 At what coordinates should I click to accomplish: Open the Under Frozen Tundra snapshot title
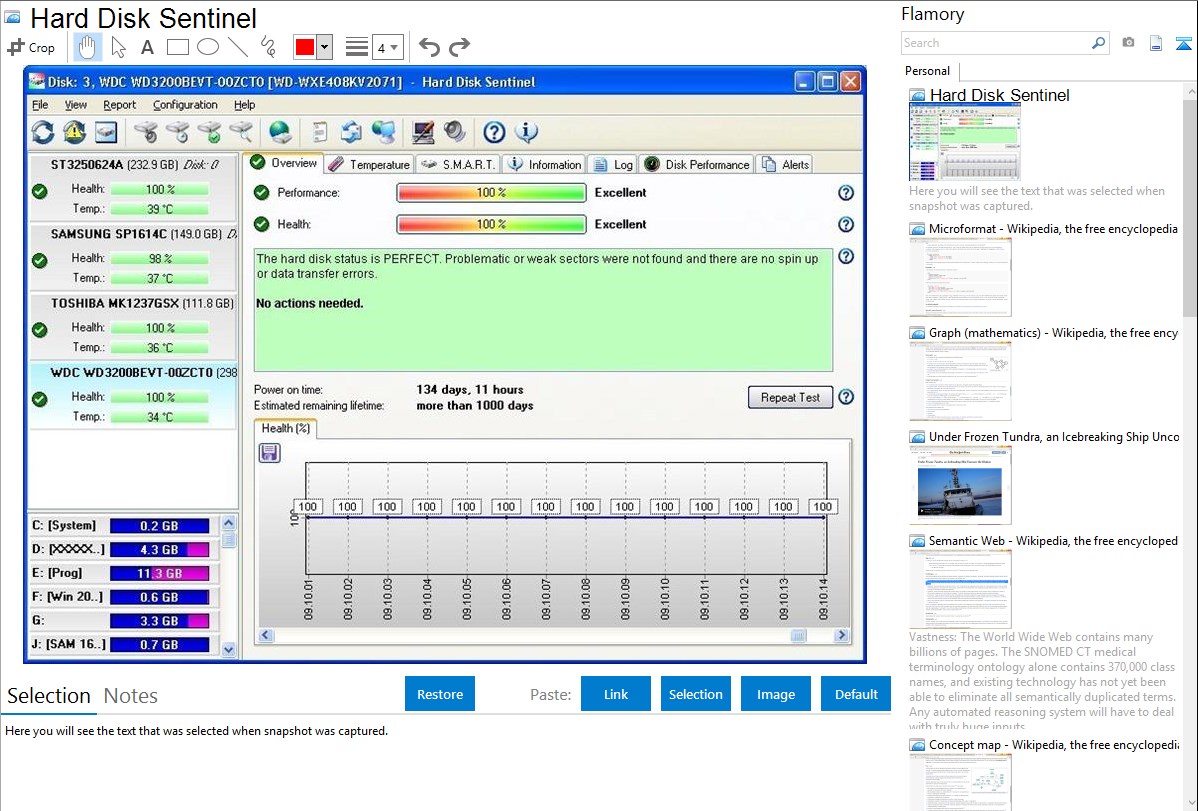[x=1054, y=437]
